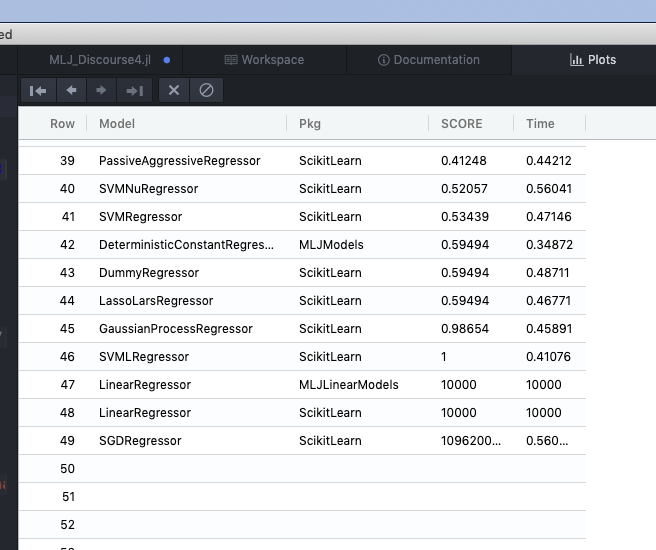Click empty row number 50

pos(67,469)
